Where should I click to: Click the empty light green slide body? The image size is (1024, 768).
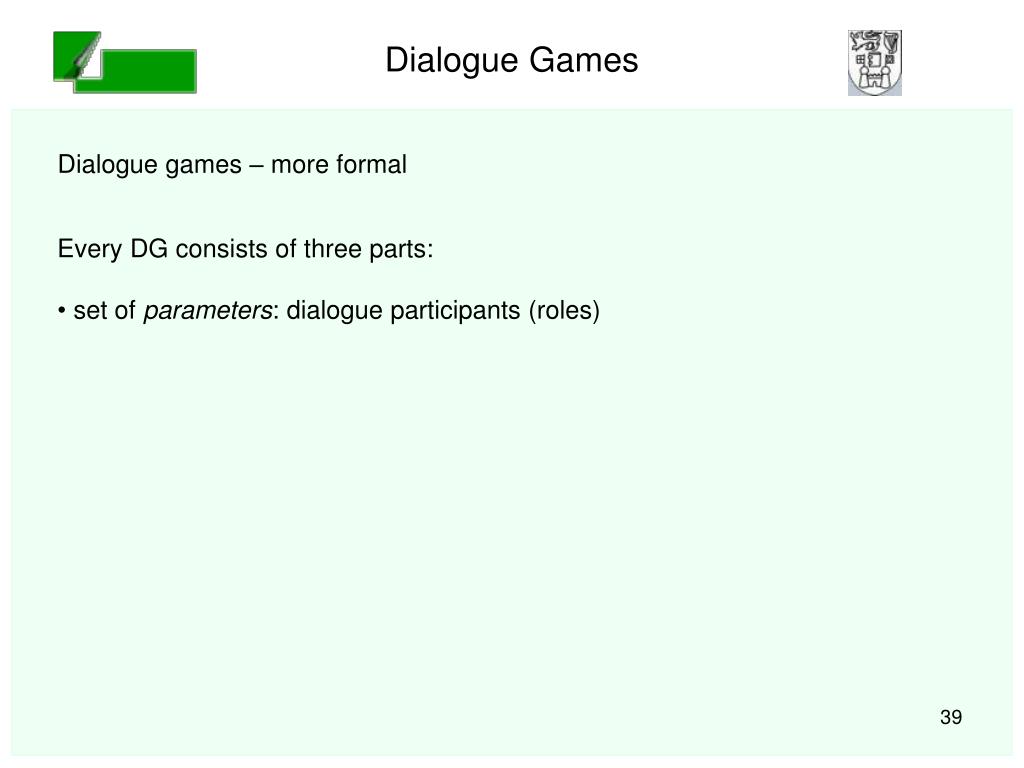tap(511, 509)
